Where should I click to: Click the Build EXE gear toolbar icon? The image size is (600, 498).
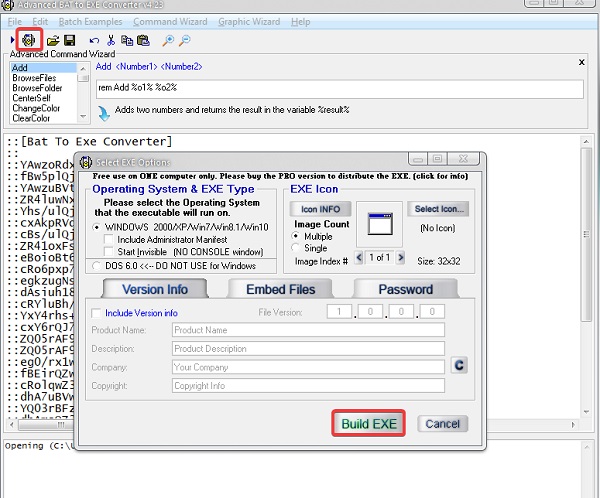(x=28, y=40)
